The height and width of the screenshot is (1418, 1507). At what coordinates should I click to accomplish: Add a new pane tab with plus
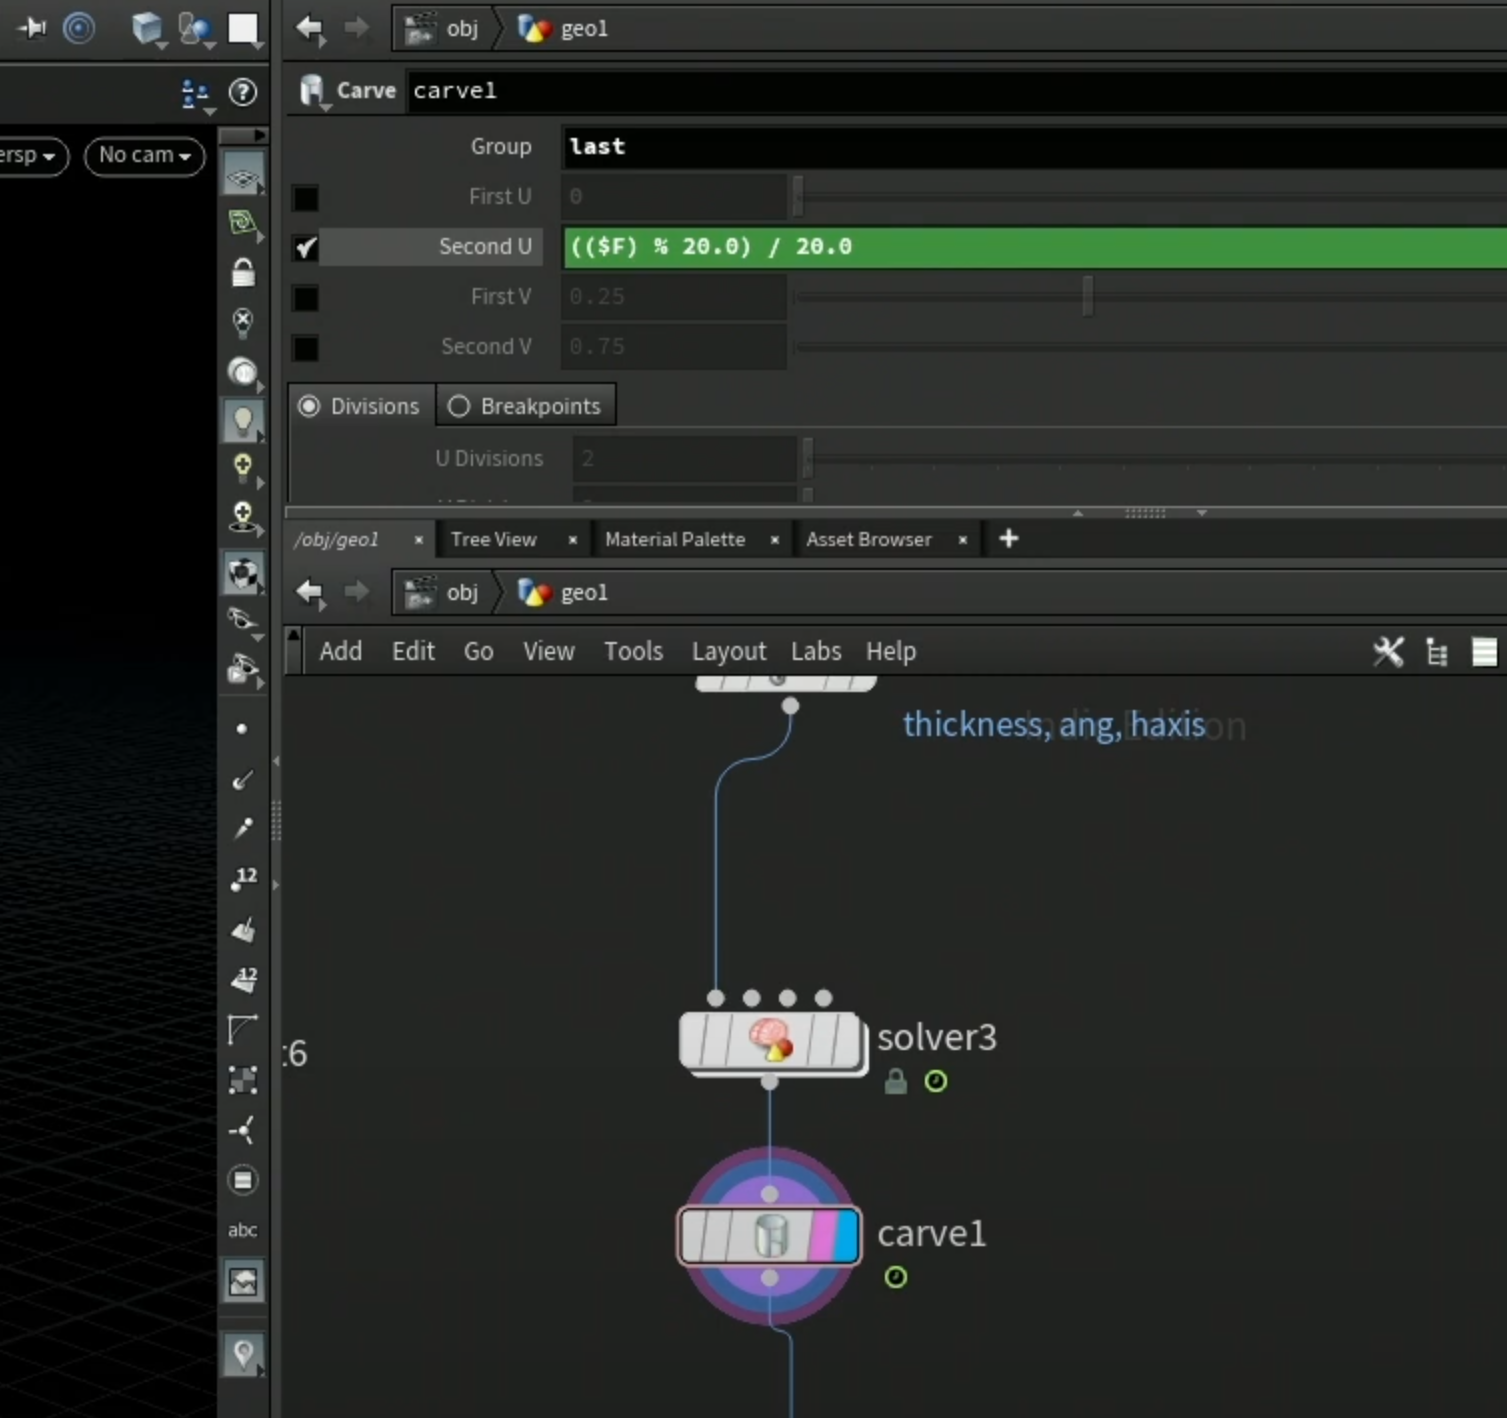coord(1009,539)
